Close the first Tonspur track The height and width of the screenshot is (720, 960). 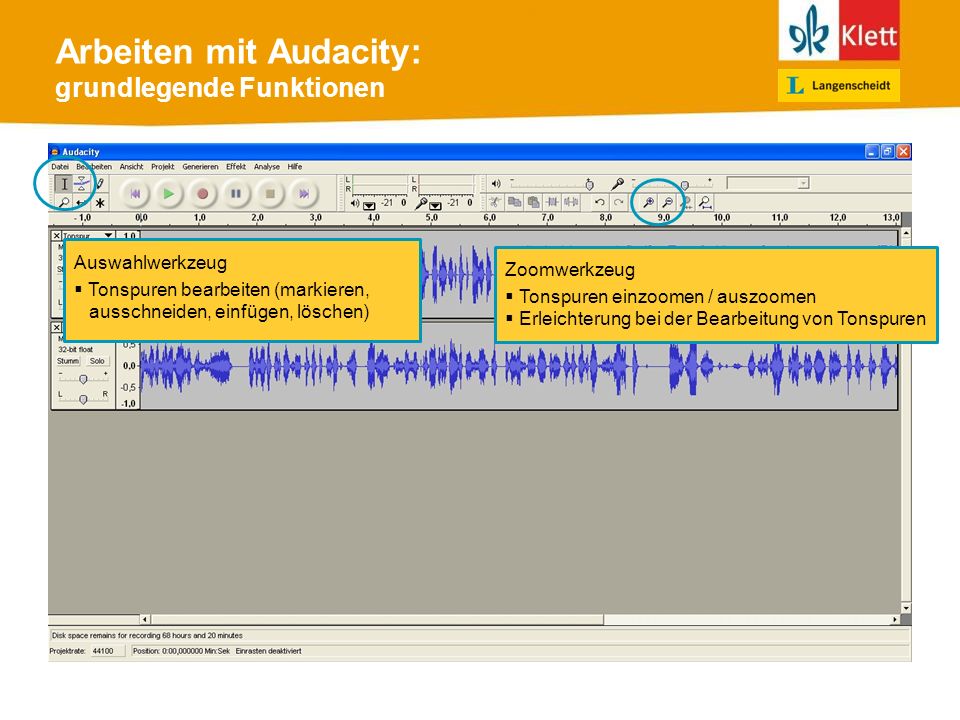(x=56, y=236)
